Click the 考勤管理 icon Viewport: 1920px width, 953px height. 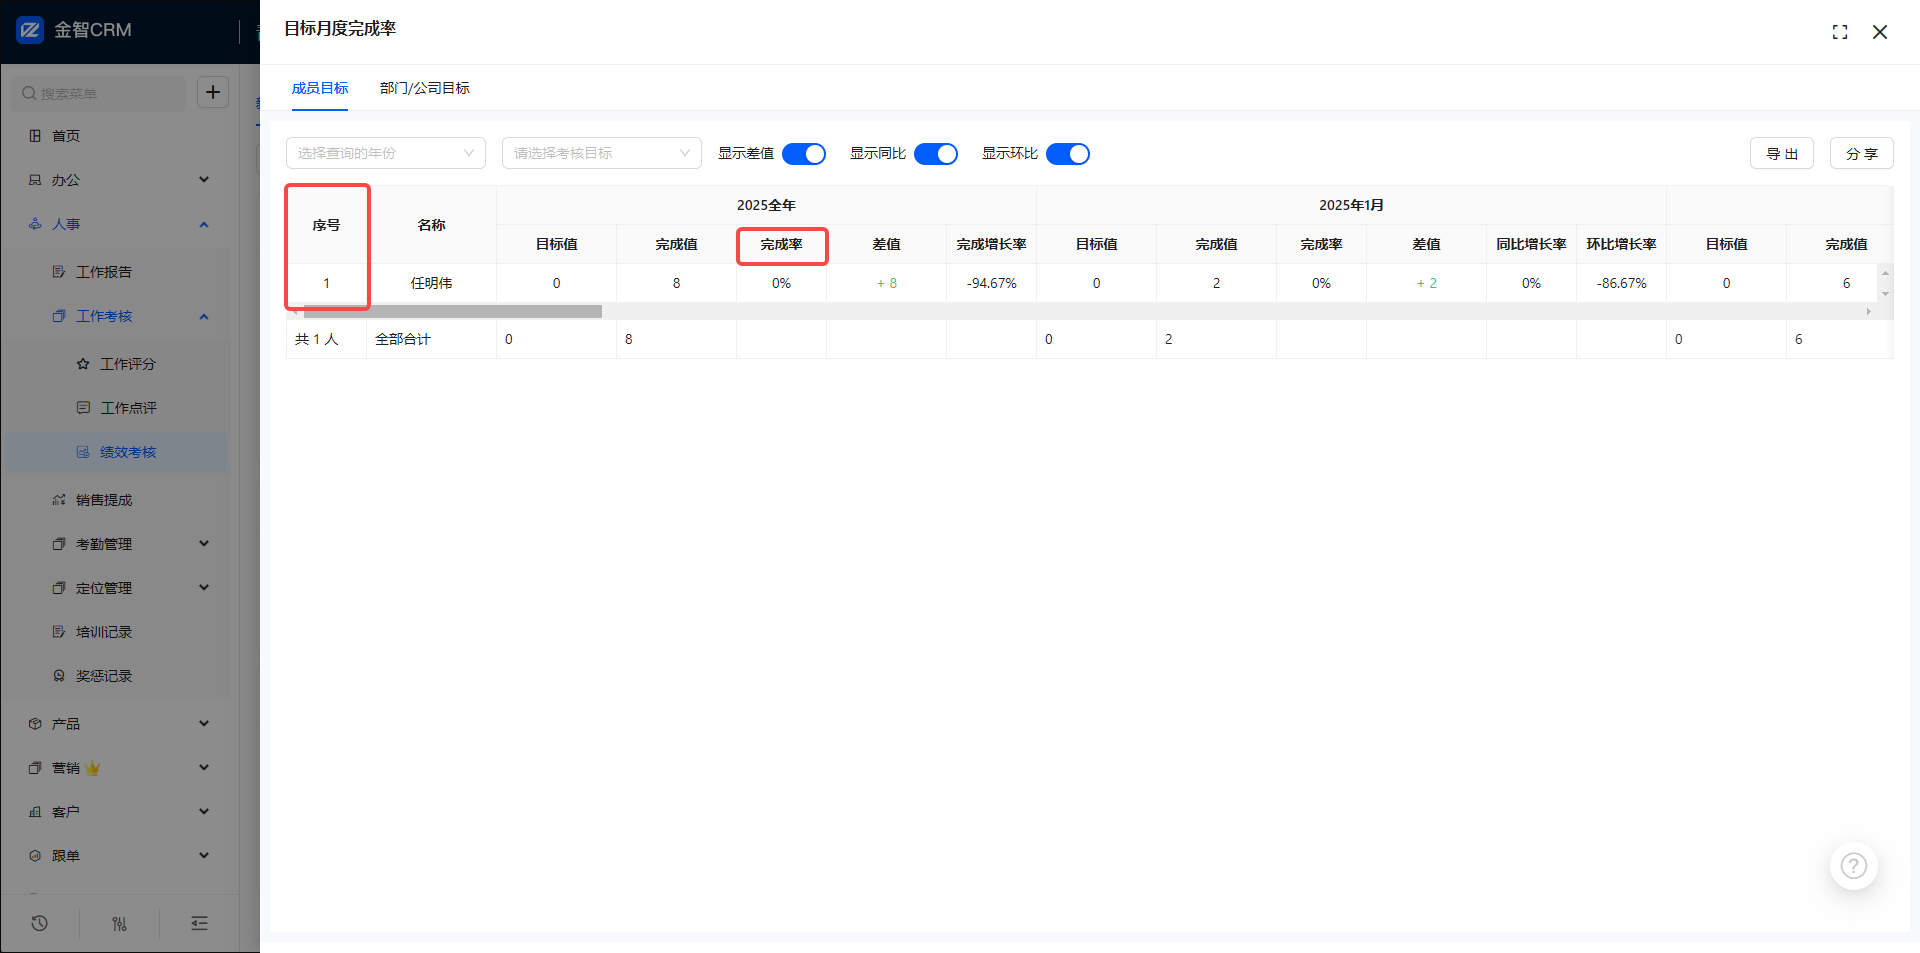tap(59, 544)
